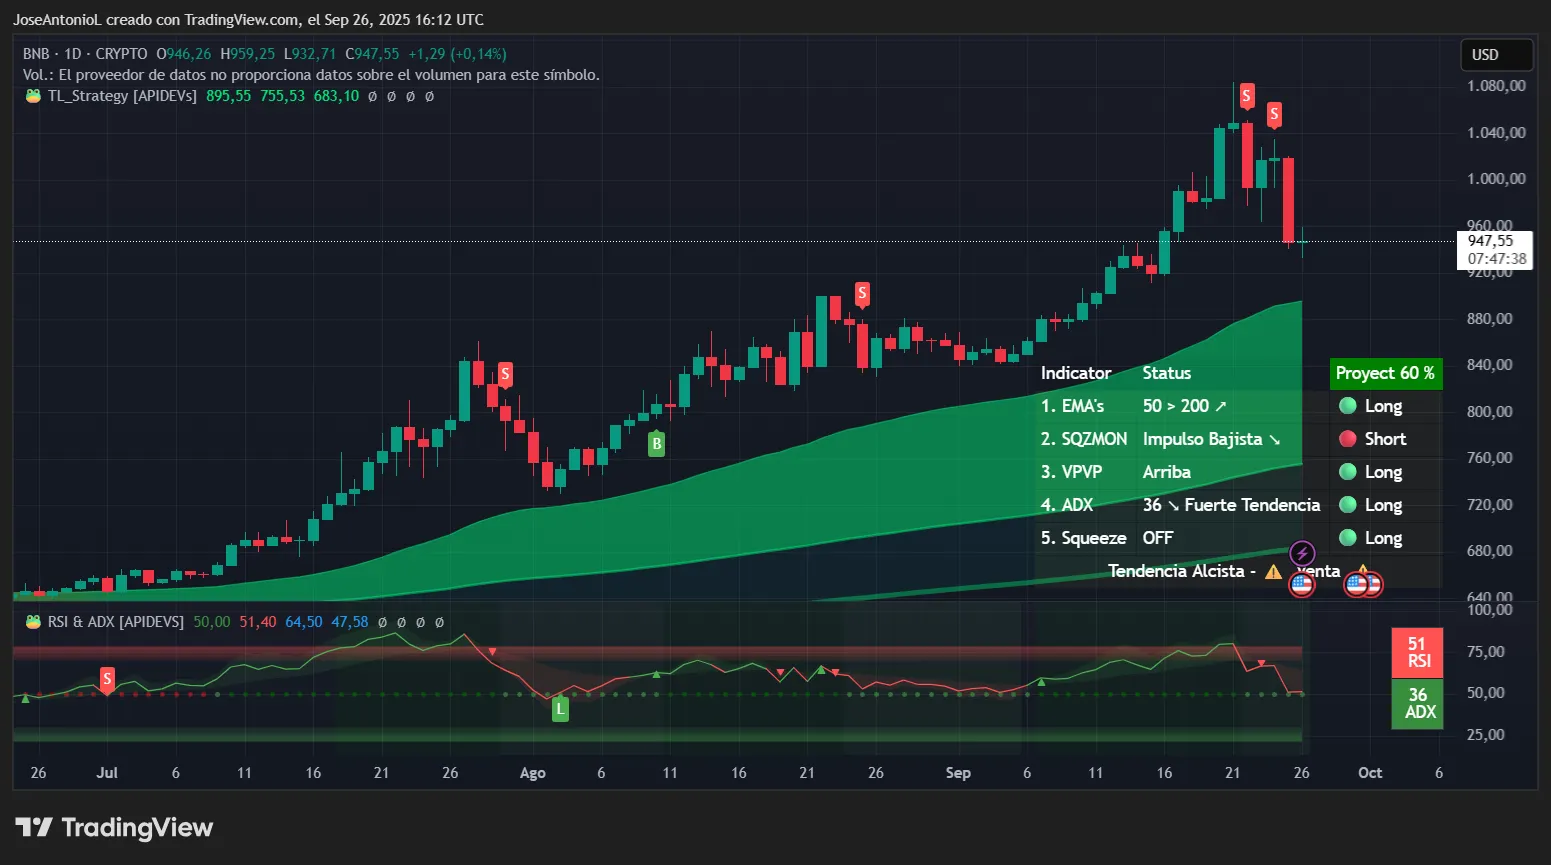Click the warning triangle beside Tendencia Alcista

coord(1272,570)
